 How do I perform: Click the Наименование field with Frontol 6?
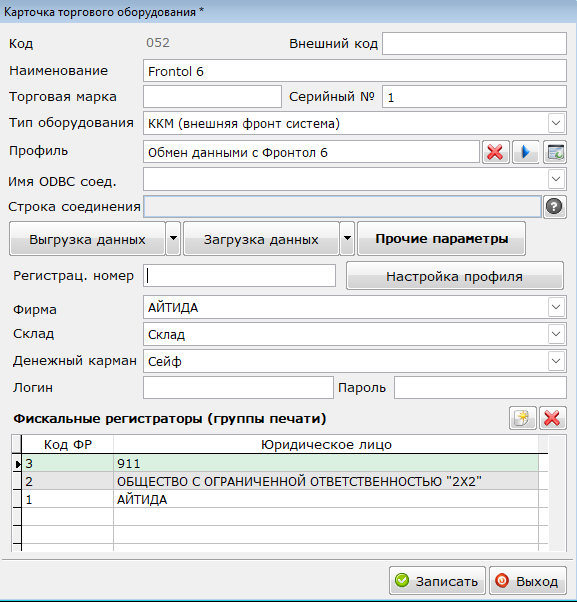[355, 71]
